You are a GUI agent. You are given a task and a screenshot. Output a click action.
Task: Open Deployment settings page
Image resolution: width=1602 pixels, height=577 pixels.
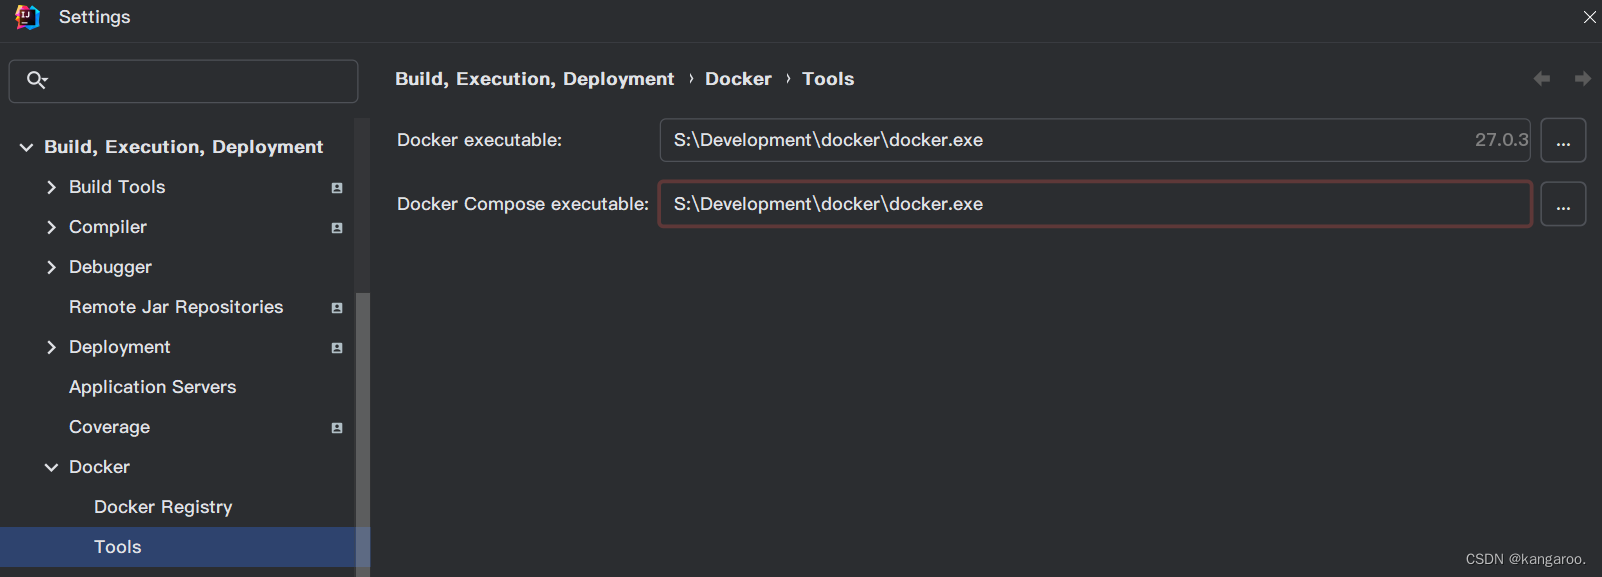[x=120, y=347]
